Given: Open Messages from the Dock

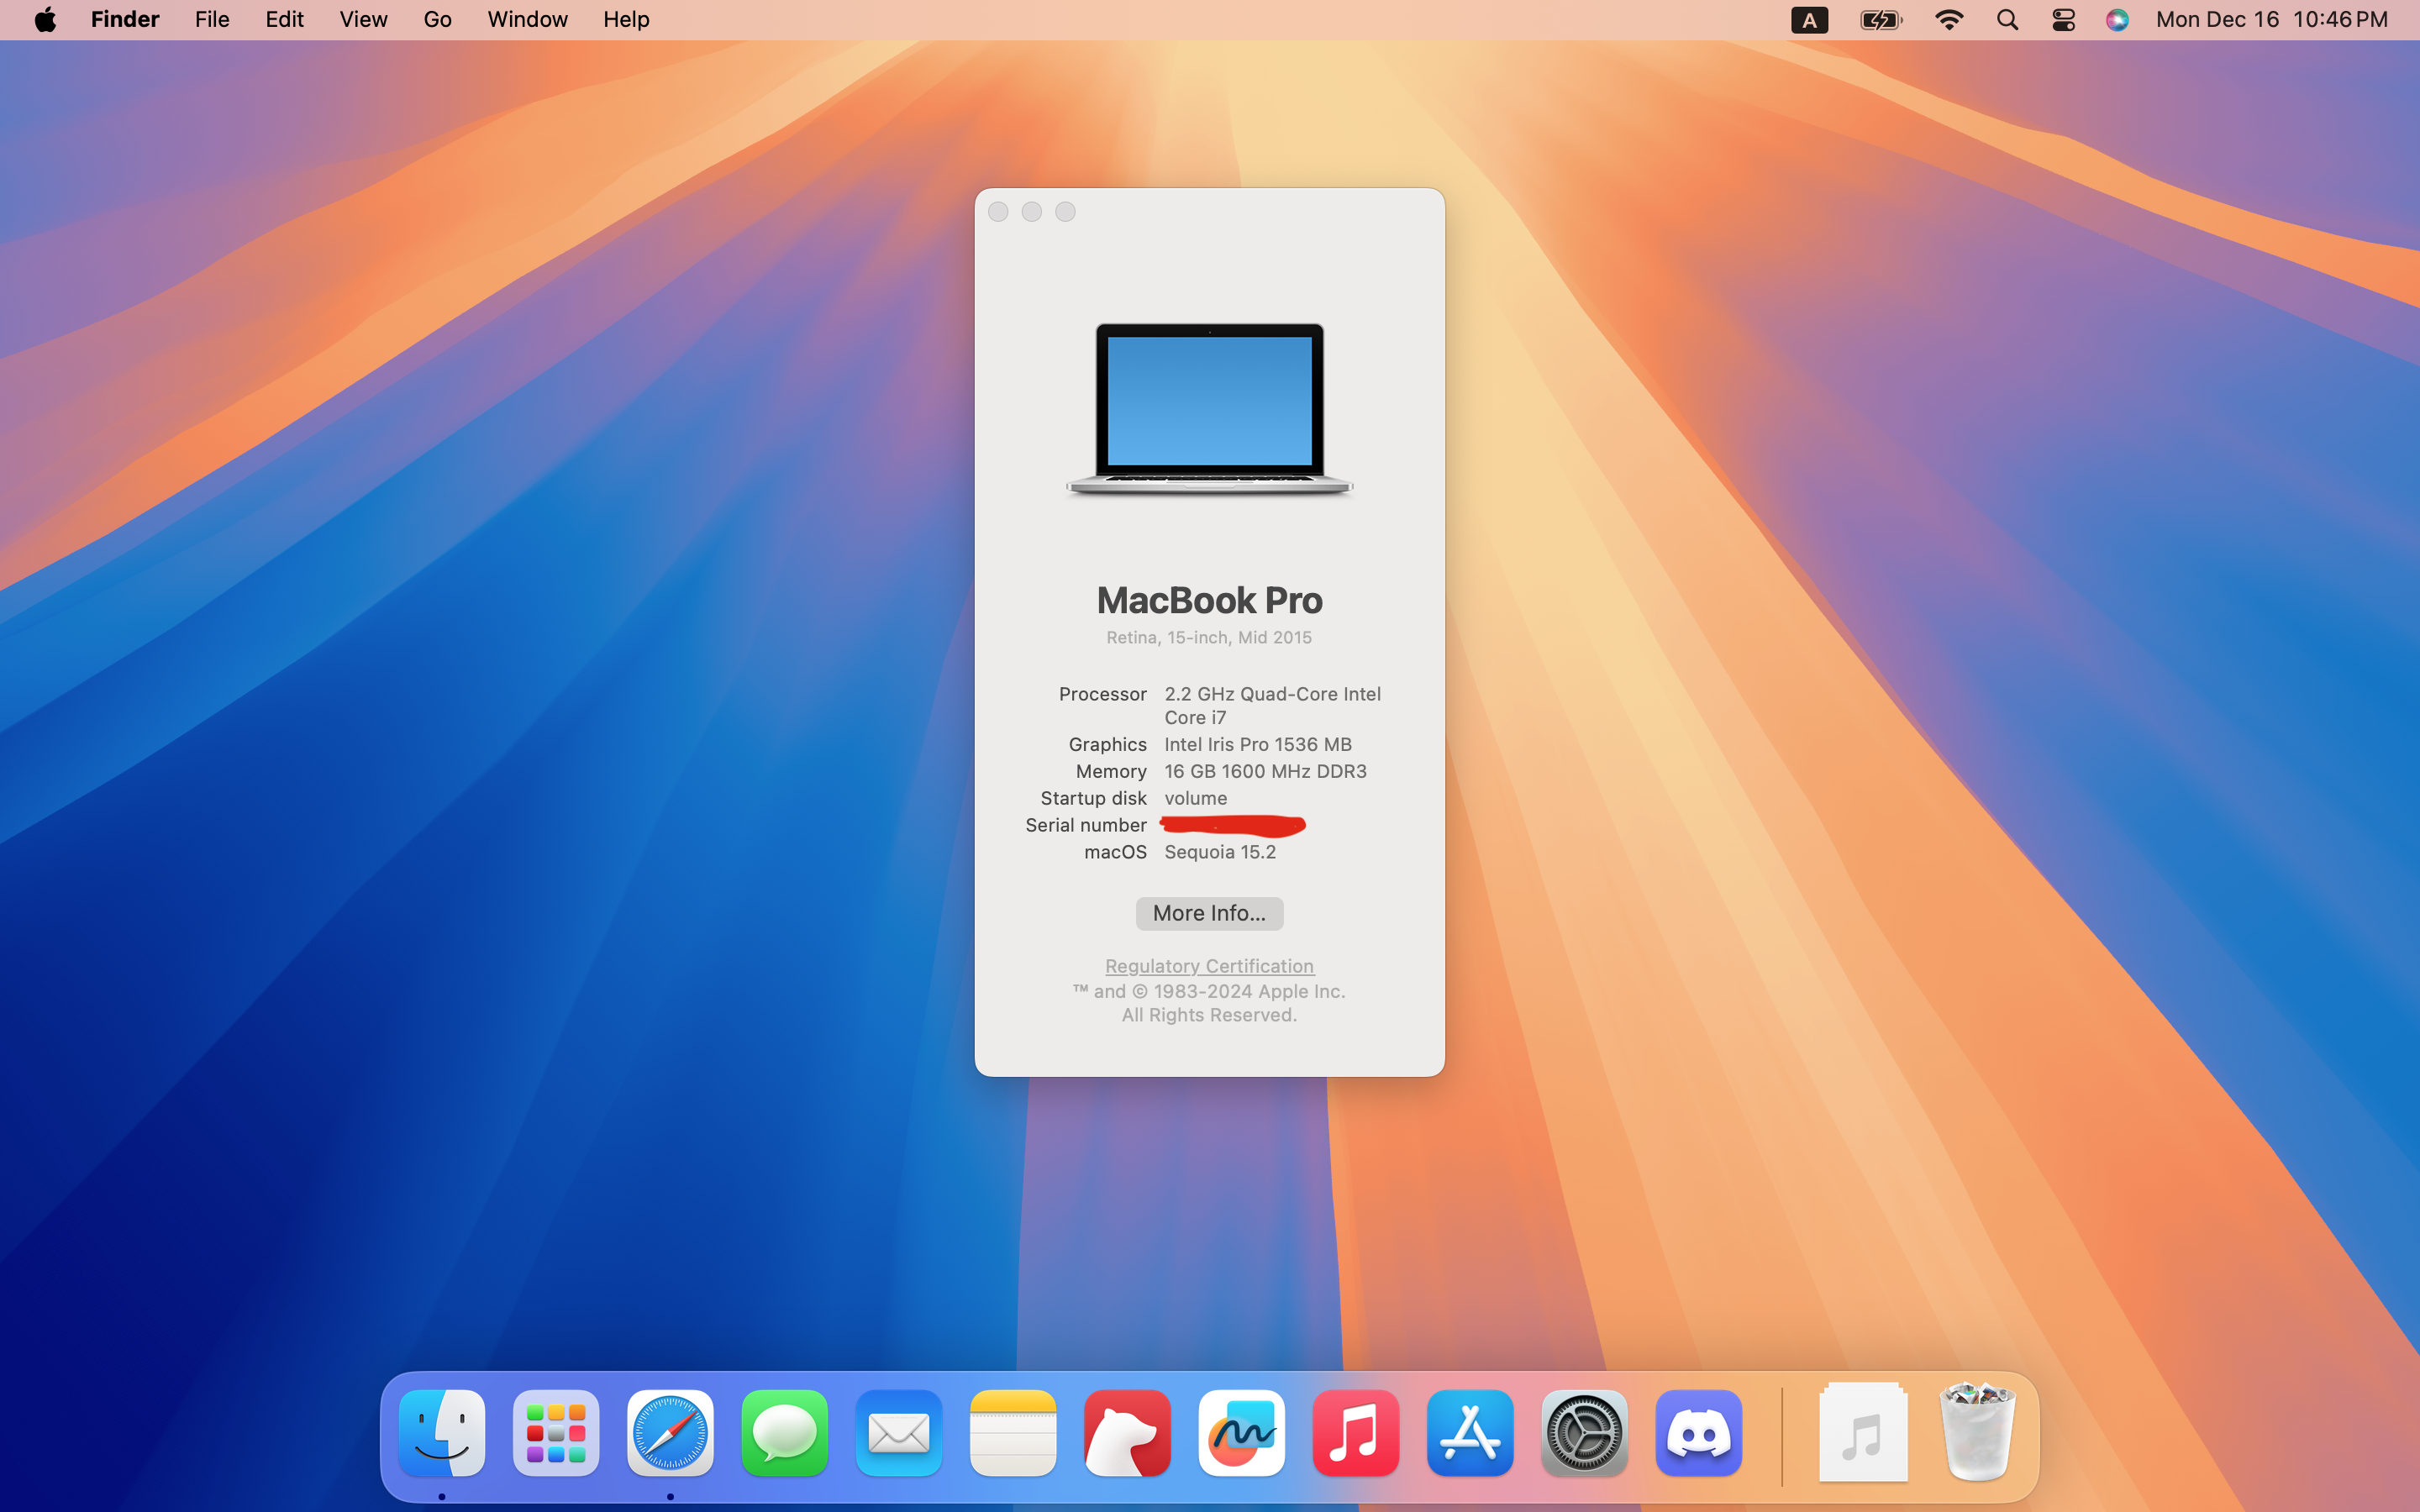Looking at the screenshot, I should tap(784, 1432).
